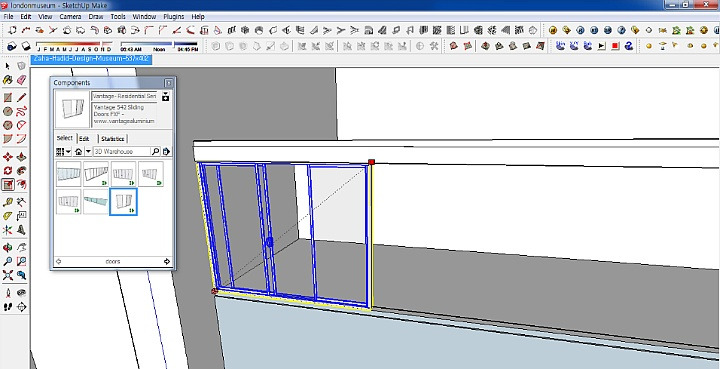Open the Draw menu
The image size is (720, 369).
(96, 17)
